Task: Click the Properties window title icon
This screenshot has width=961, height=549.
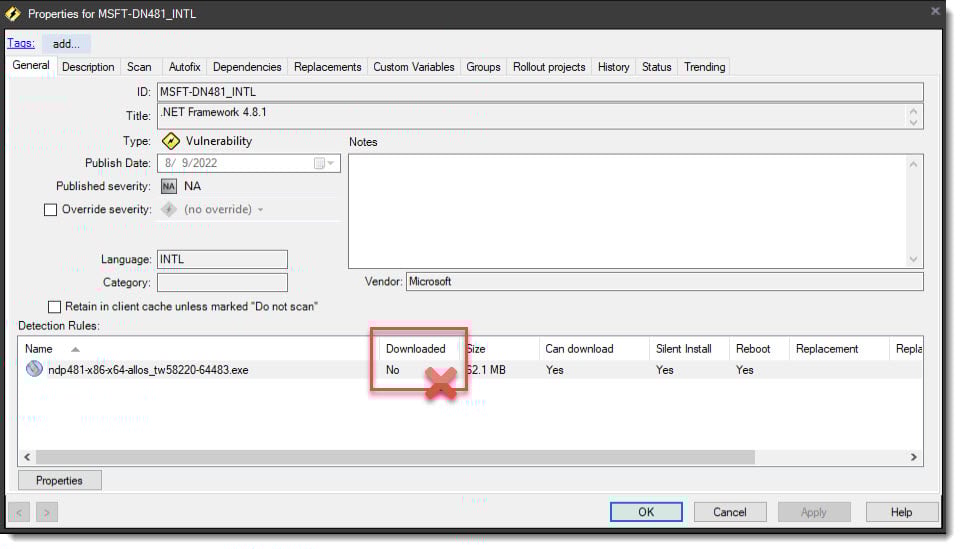Action: [13, 14]
